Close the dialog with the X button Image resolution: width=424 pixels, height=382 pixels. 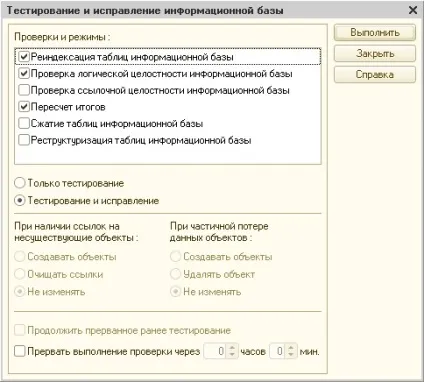click(x=413, y=10)
